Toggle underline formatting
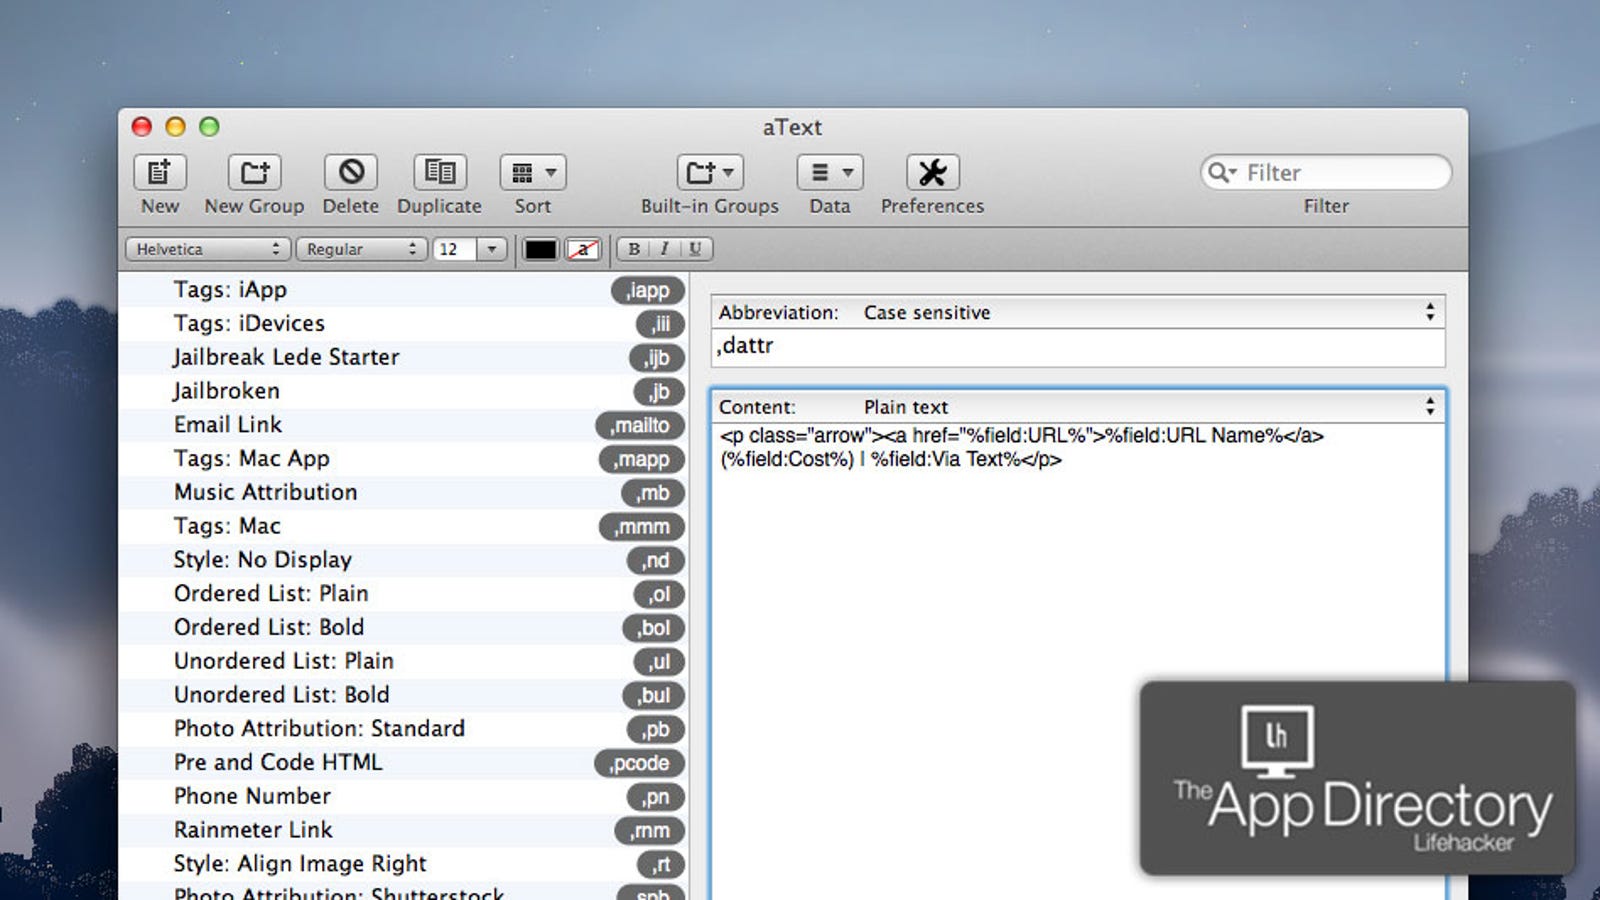This screenshot has height=900, width=1600. (695, 249)
